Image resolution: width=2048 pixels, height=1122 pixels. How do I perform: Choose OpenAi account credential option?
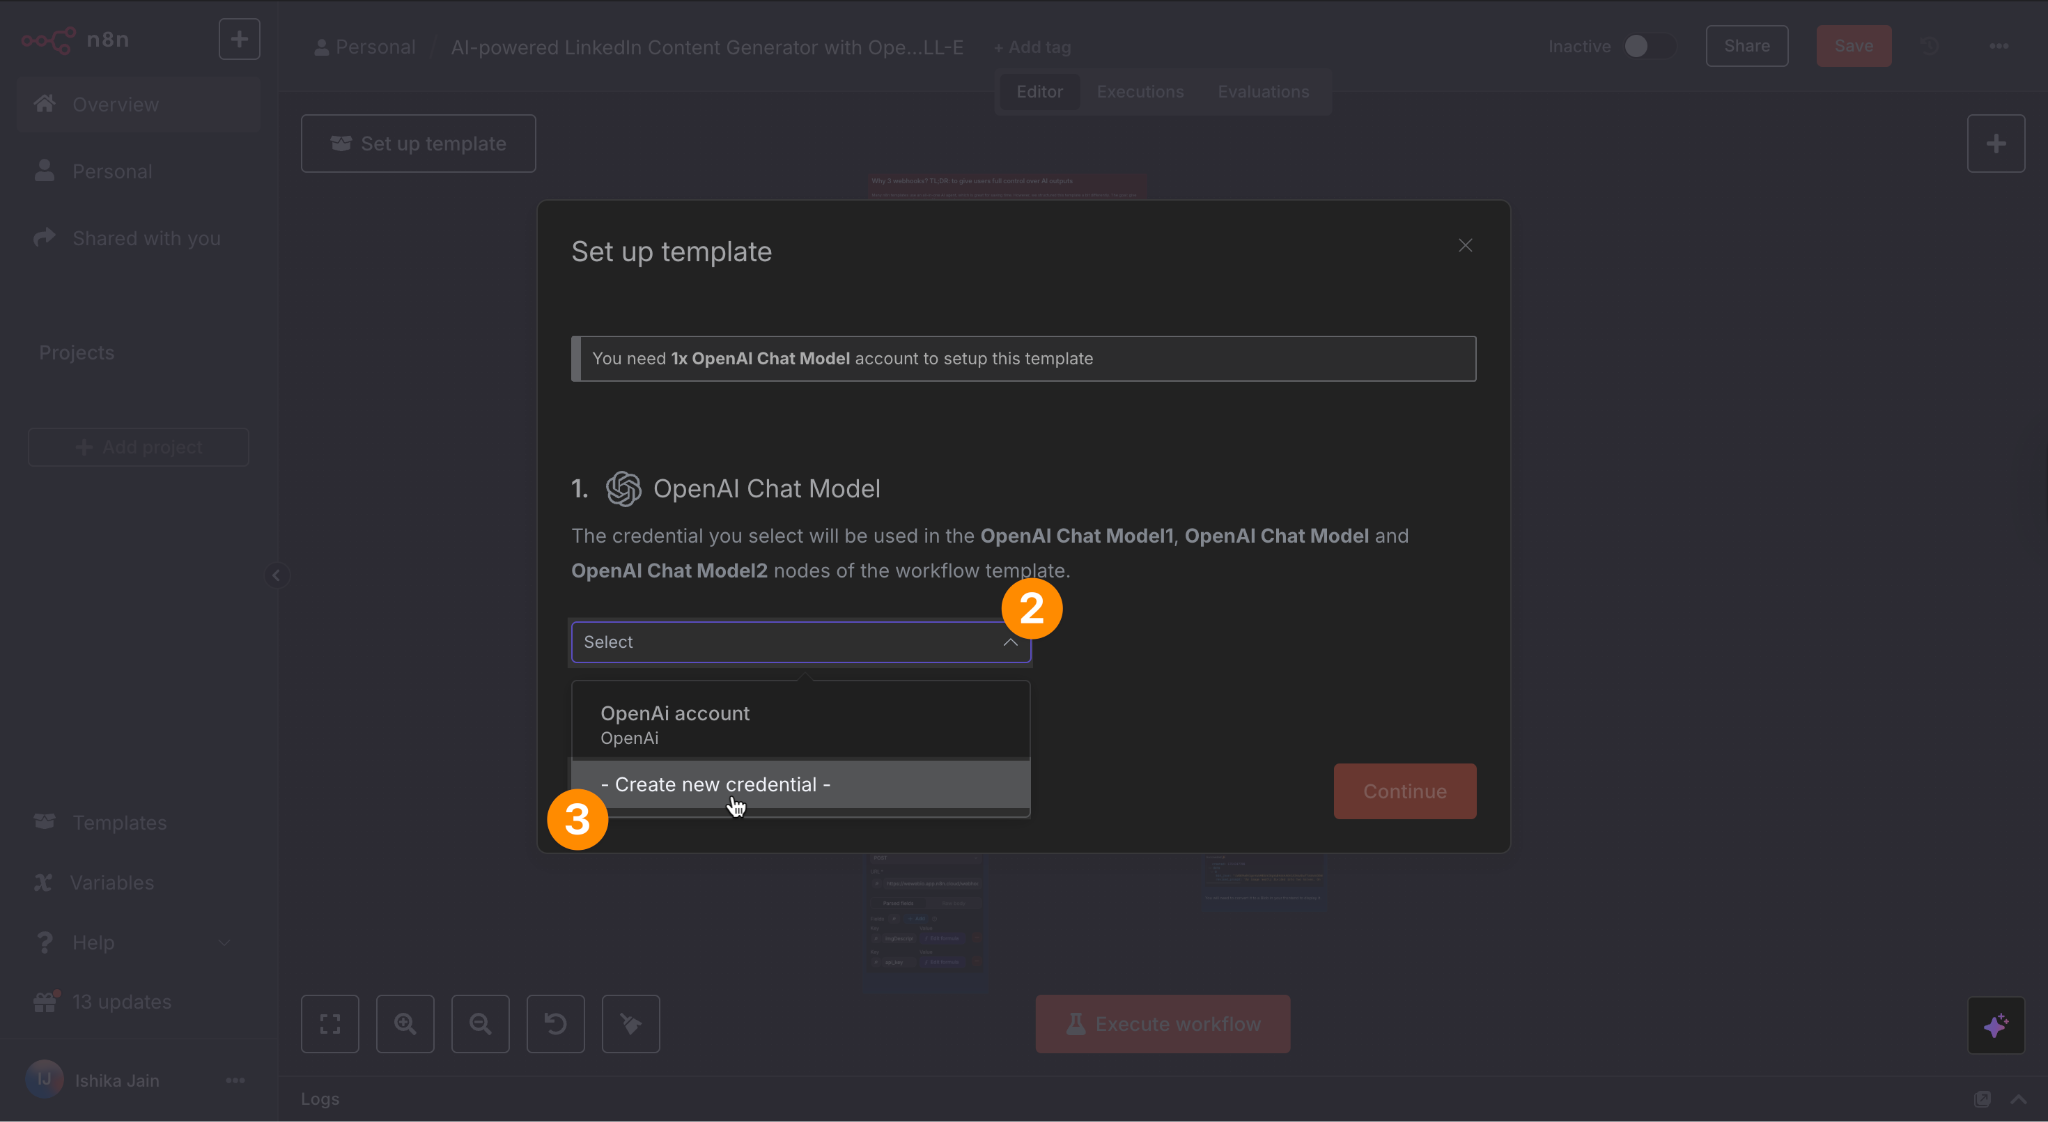tap(801, 725)
